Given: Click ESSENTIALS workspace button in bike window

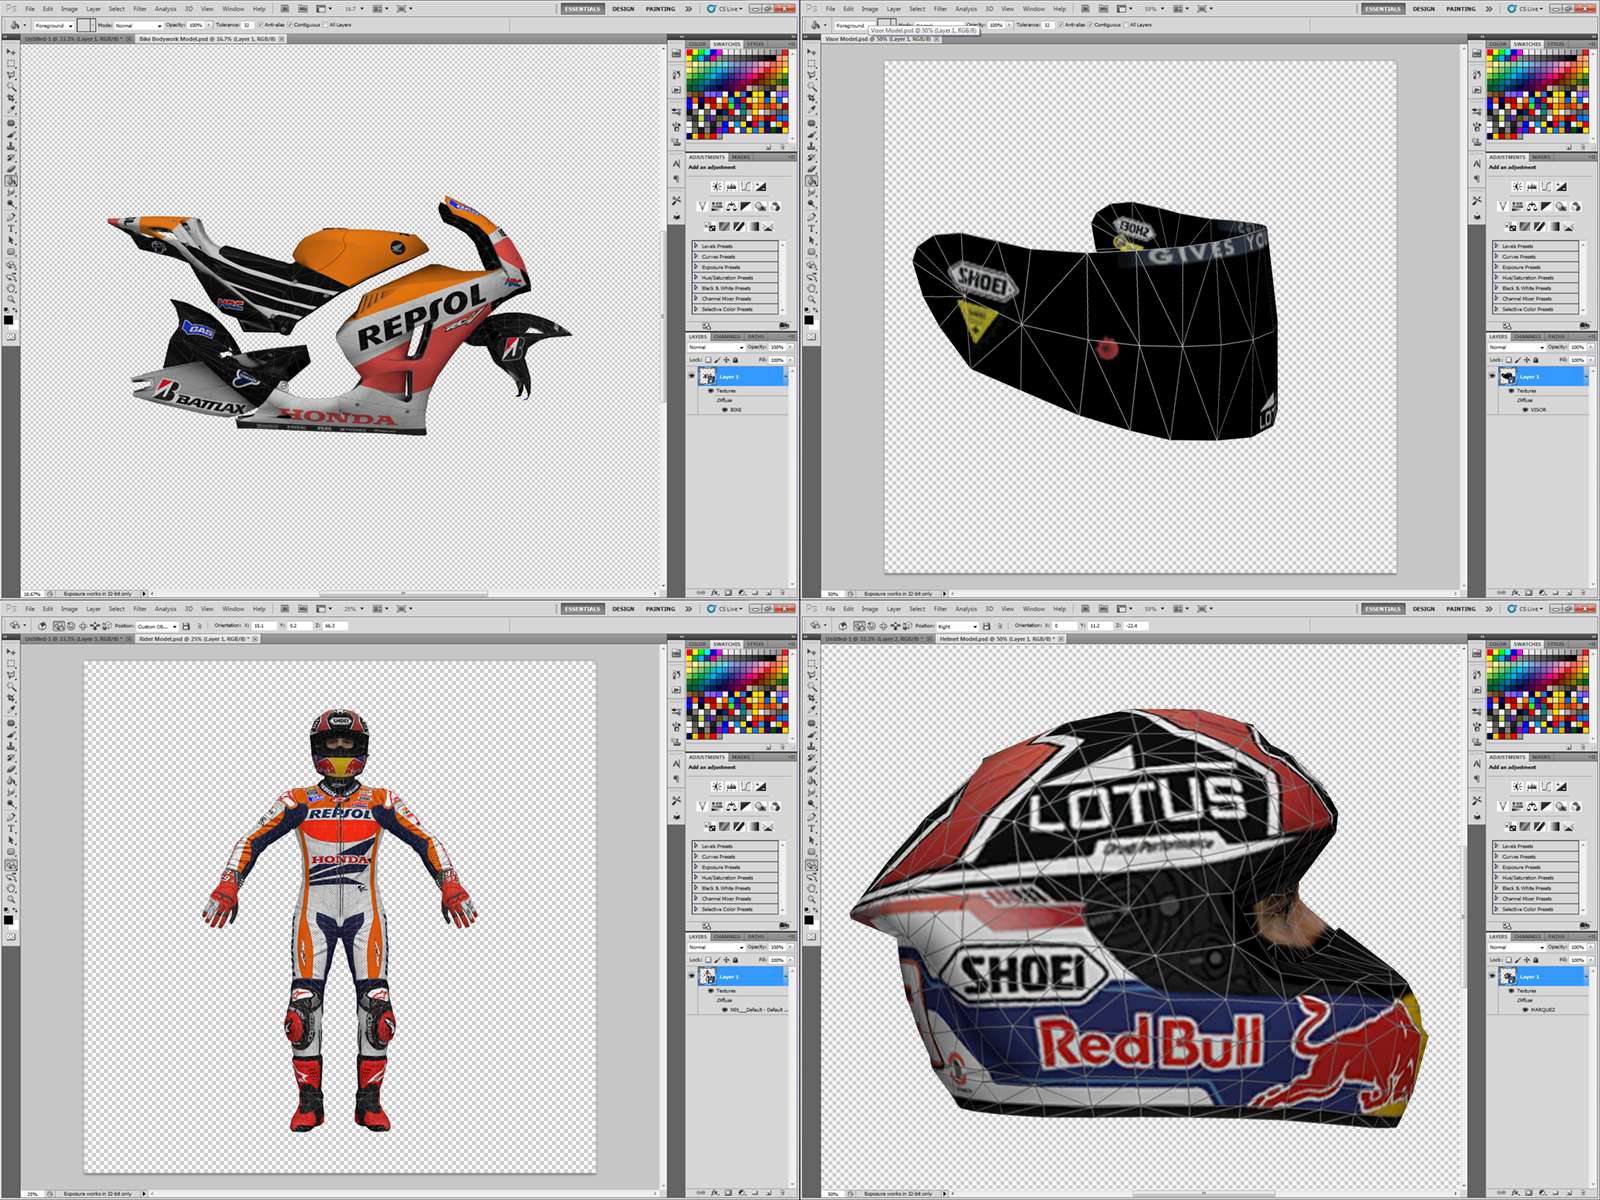Looking at the screenshot, I should (582, 9).
